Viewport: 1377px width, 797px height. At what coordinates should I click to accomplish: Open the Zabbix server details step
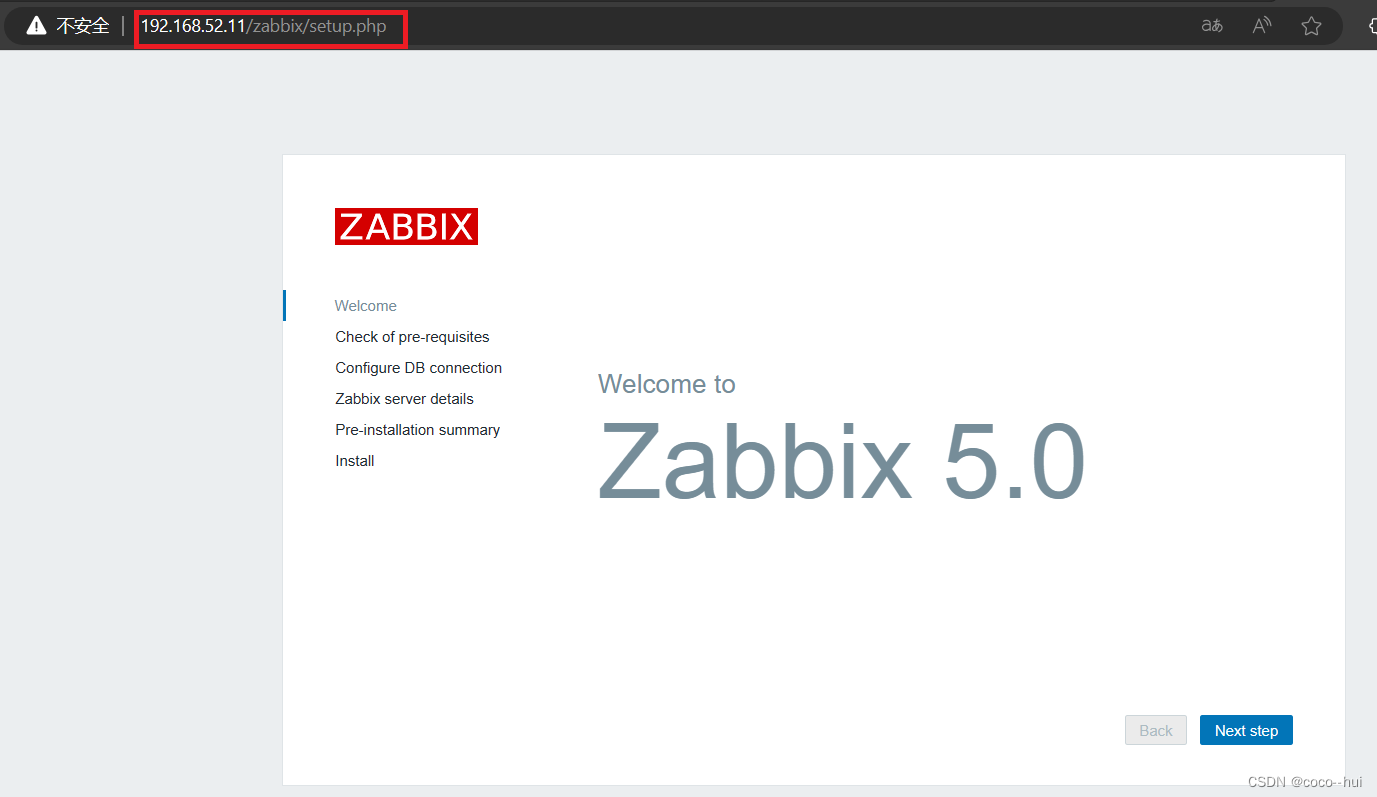pyautogui.click(x=404, y=398)
